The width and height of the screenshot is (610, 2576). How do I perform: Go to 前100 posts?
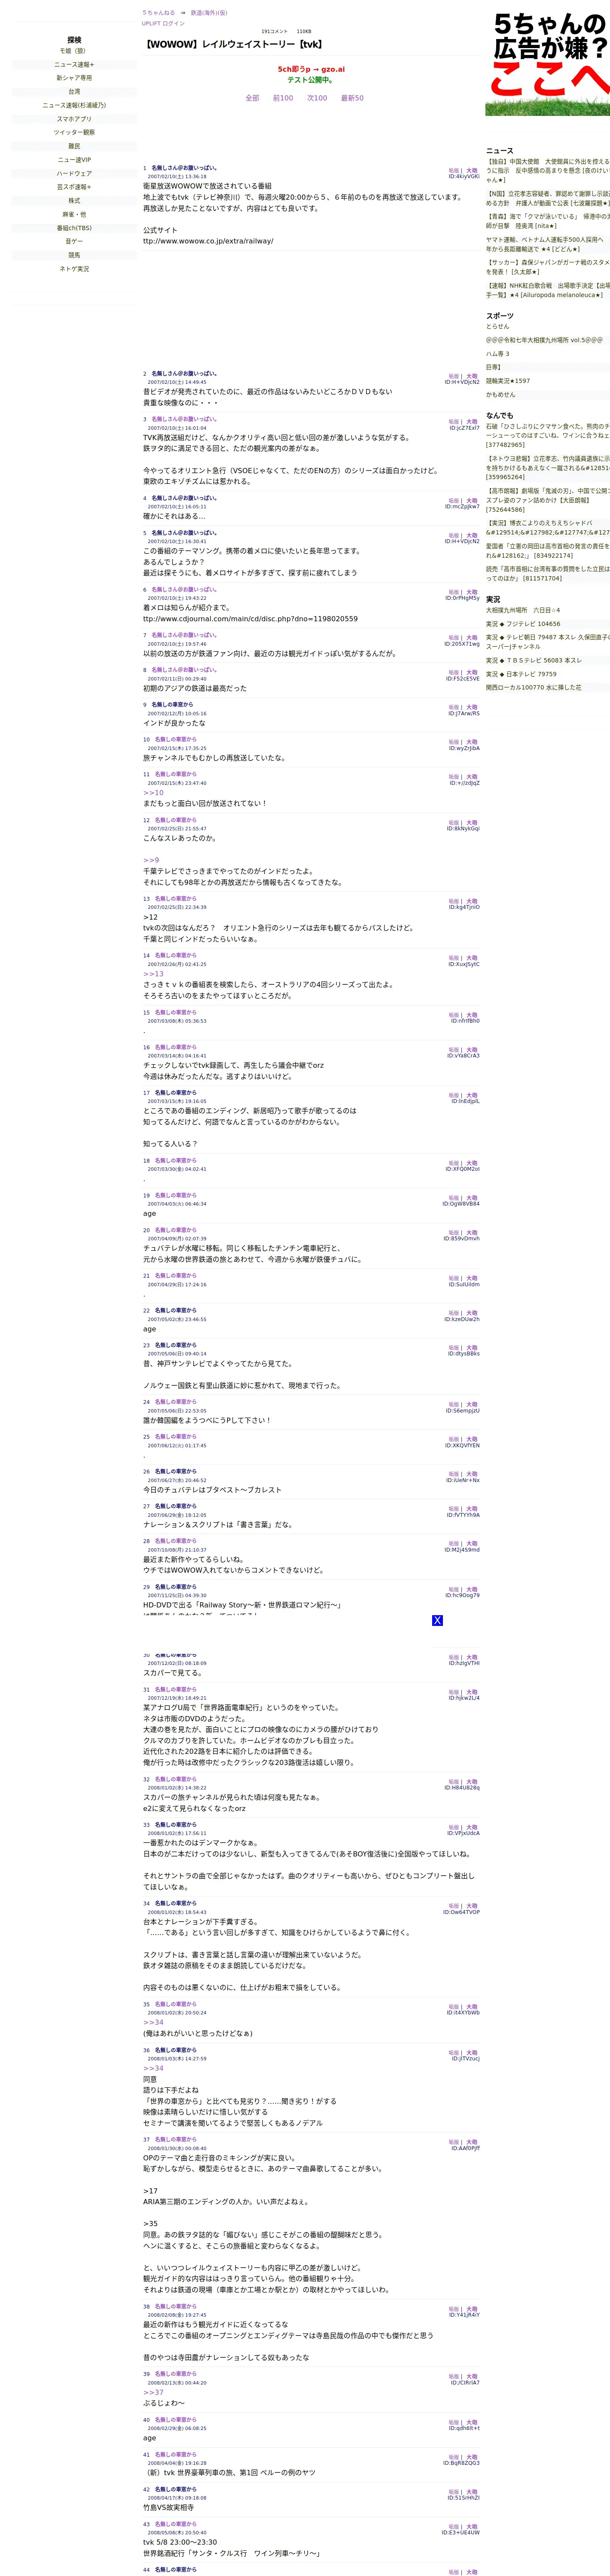click(283, 98)
